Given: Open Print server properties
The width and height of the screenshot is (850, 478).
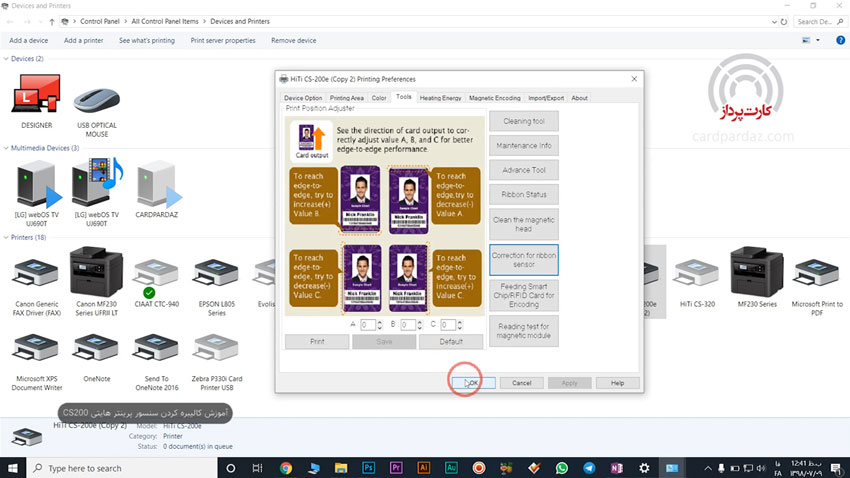Looking at the screenshot, I should pos(223,40).
